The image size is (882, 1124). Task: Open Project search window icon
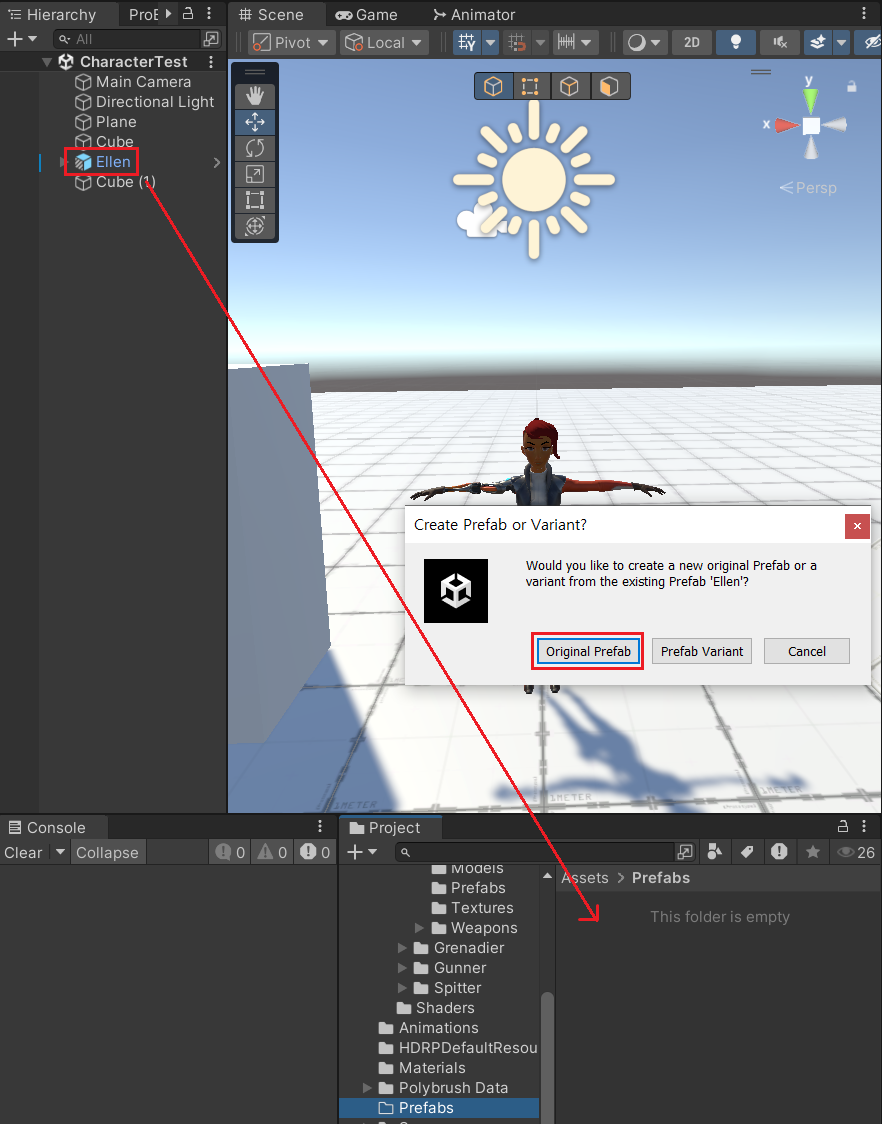pos(685,852)
